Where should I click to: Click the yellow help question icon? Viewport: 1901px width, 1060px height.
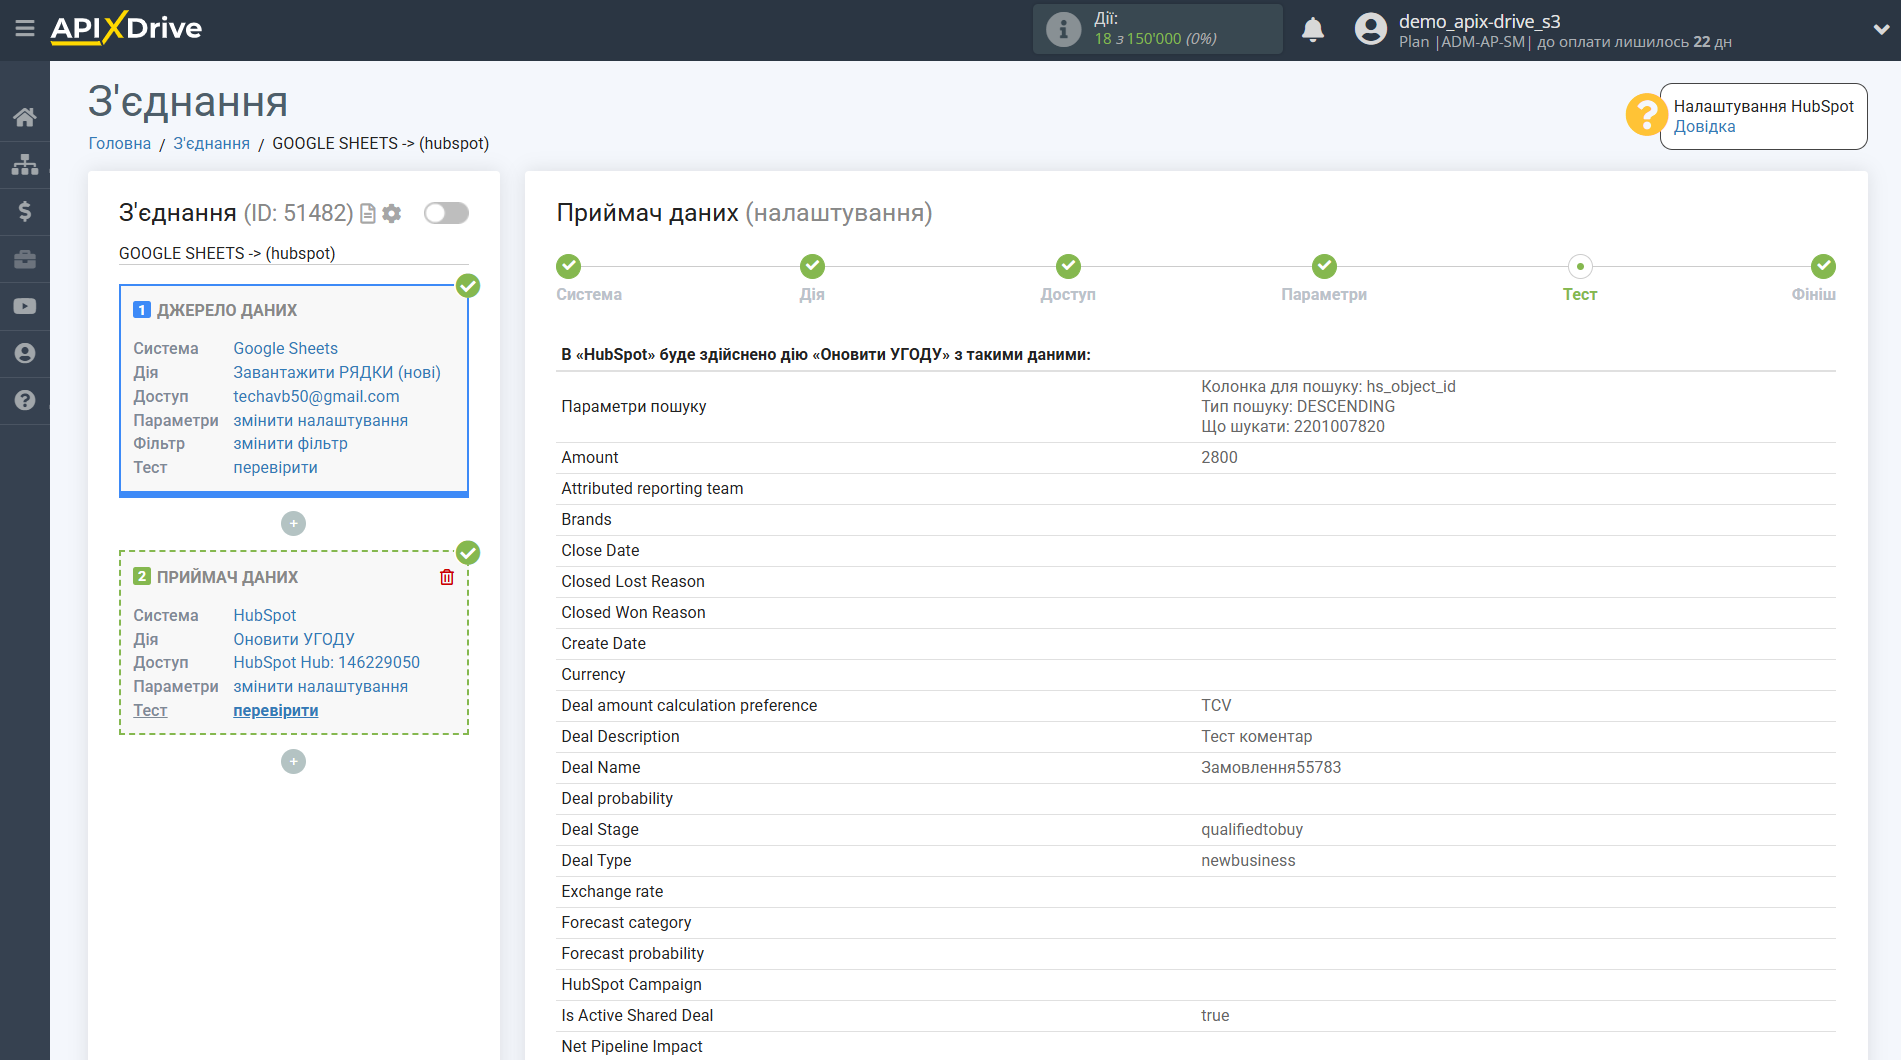coord(1646,114)
